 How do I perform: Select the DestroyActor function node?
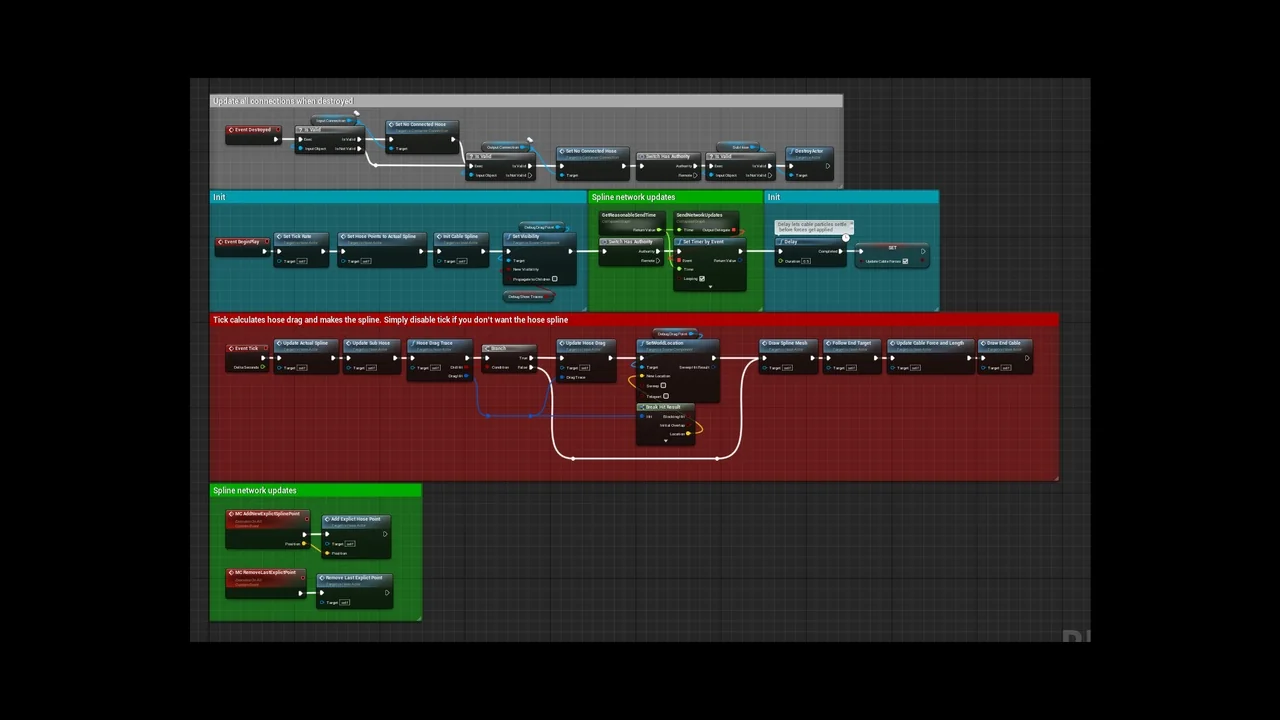pos(808,152)
